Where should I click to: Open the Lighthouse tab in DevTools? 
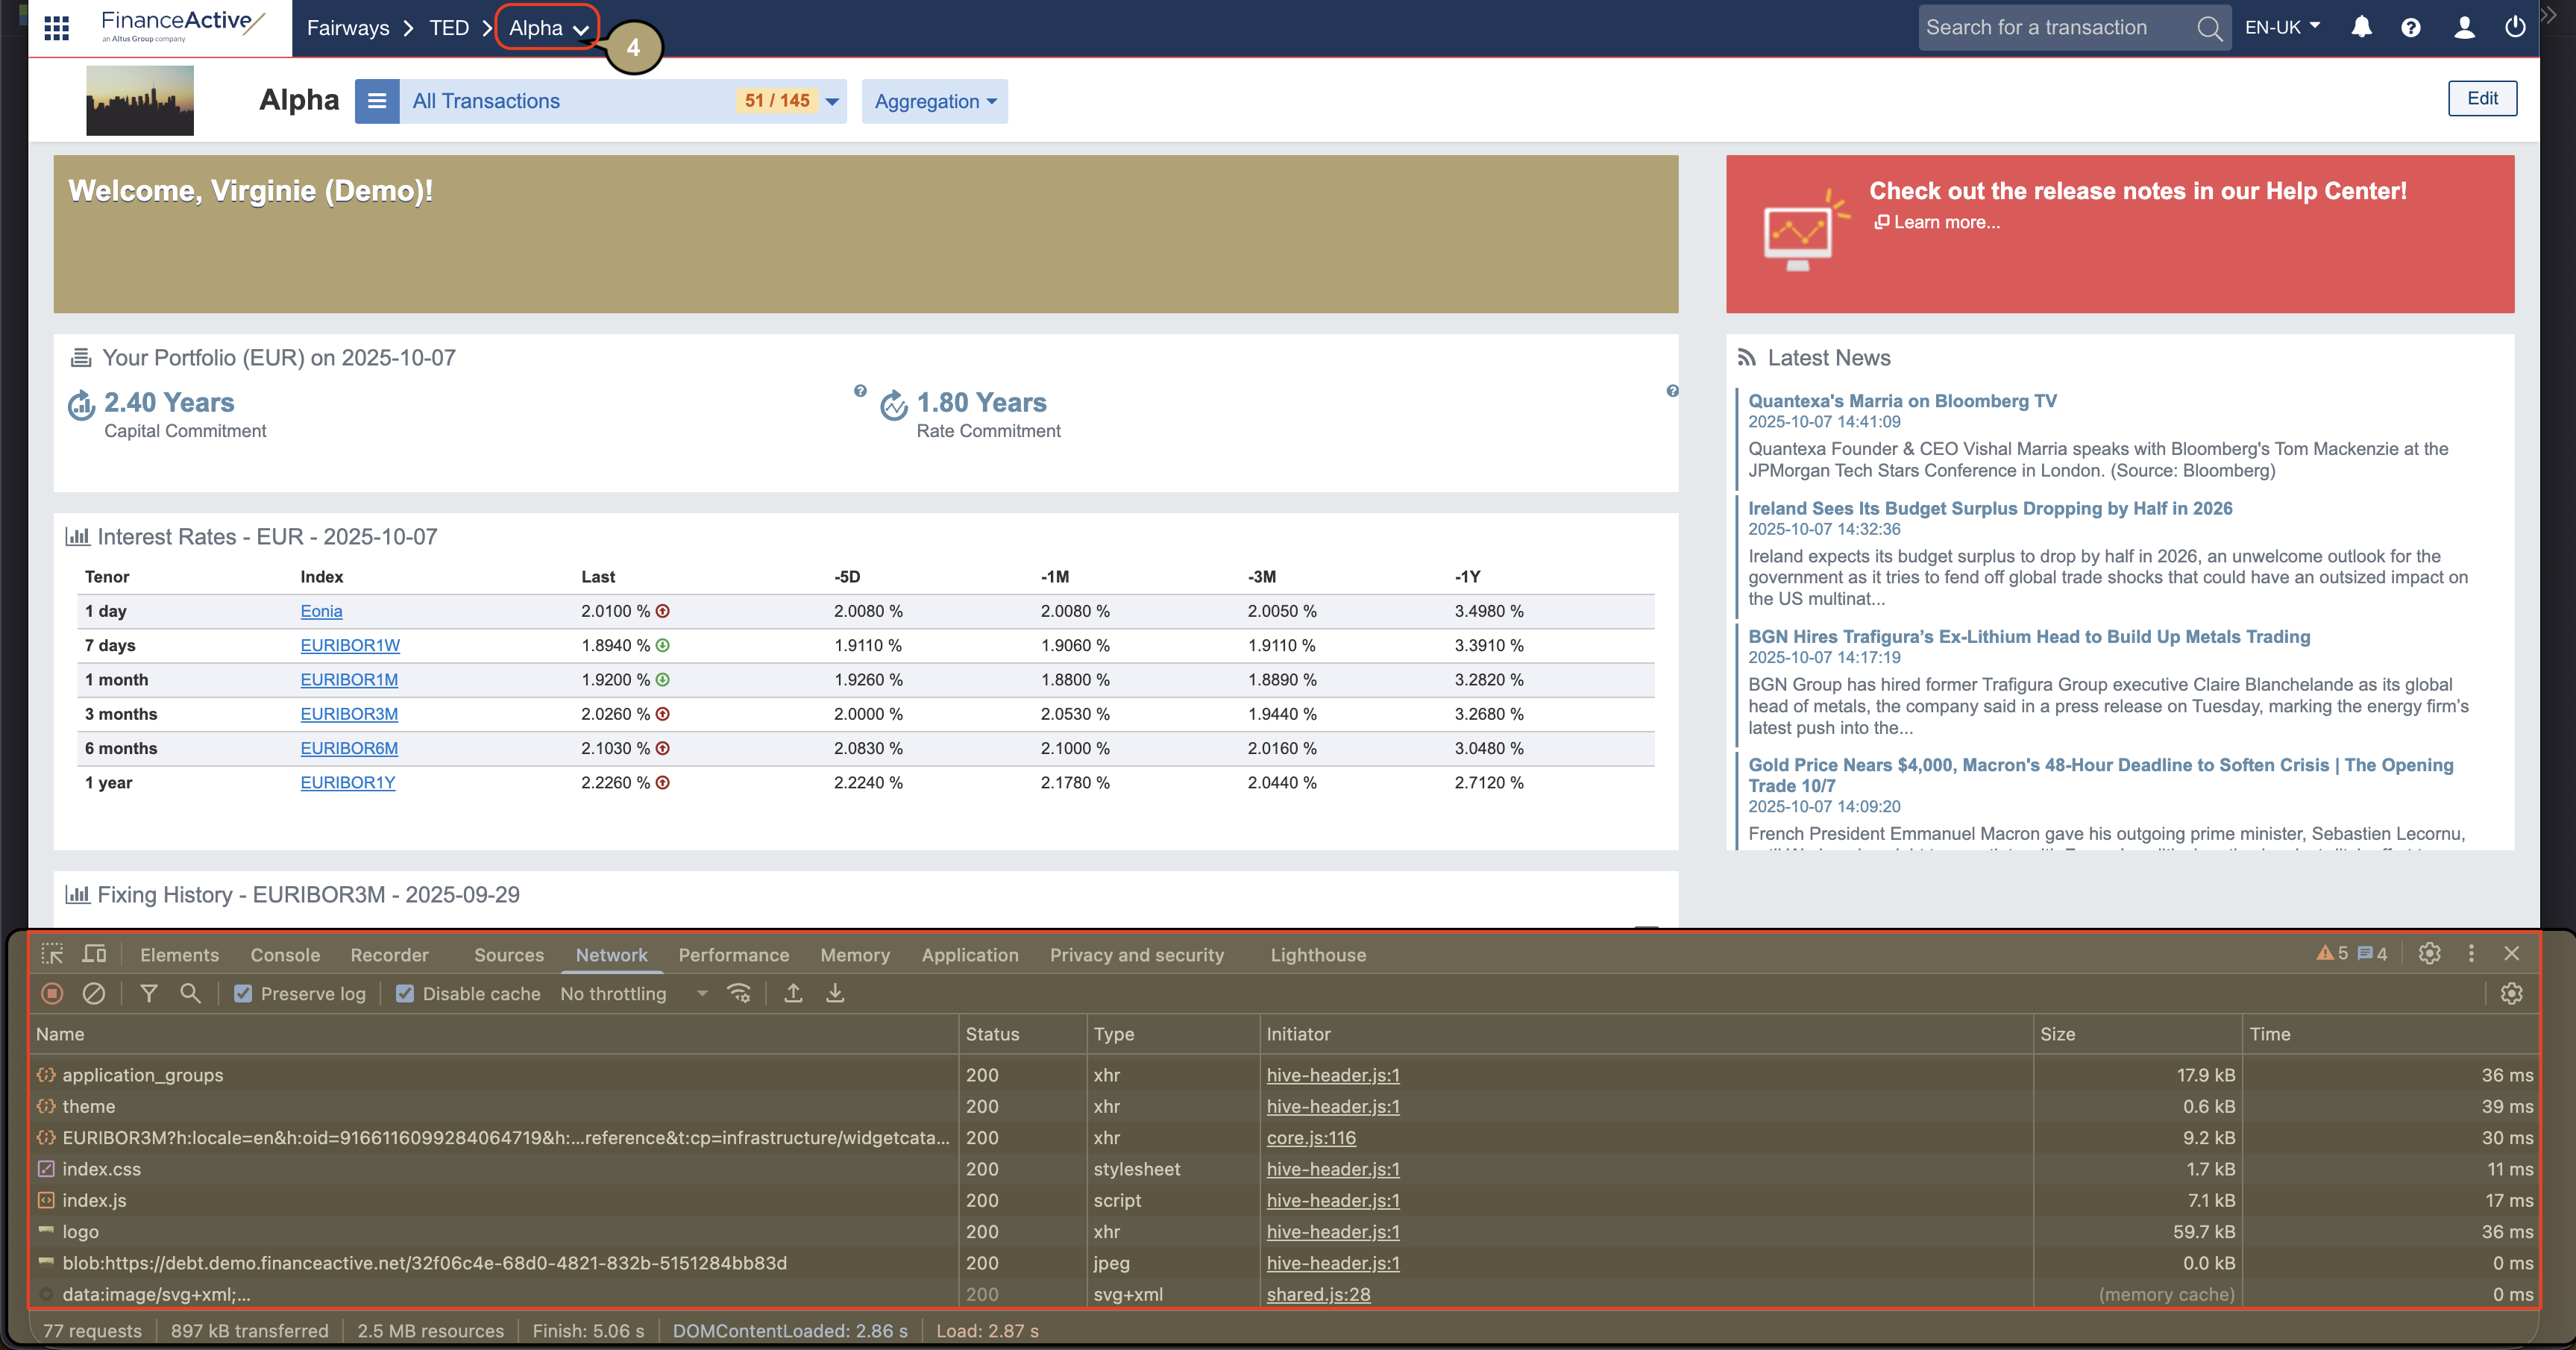1318,954
